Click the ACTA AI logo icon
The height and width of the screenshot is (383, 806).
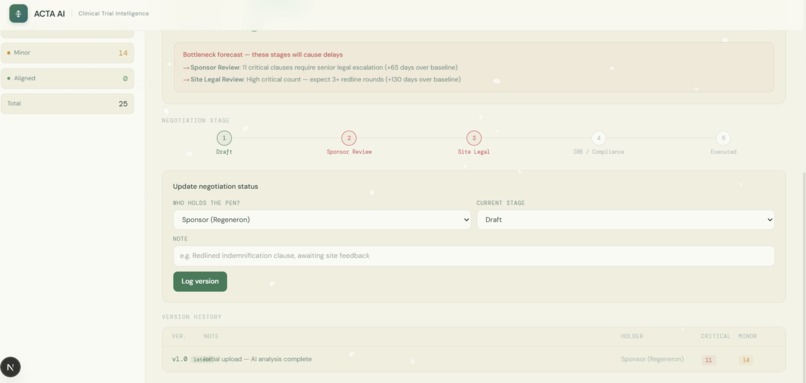[x=19, y=13]
